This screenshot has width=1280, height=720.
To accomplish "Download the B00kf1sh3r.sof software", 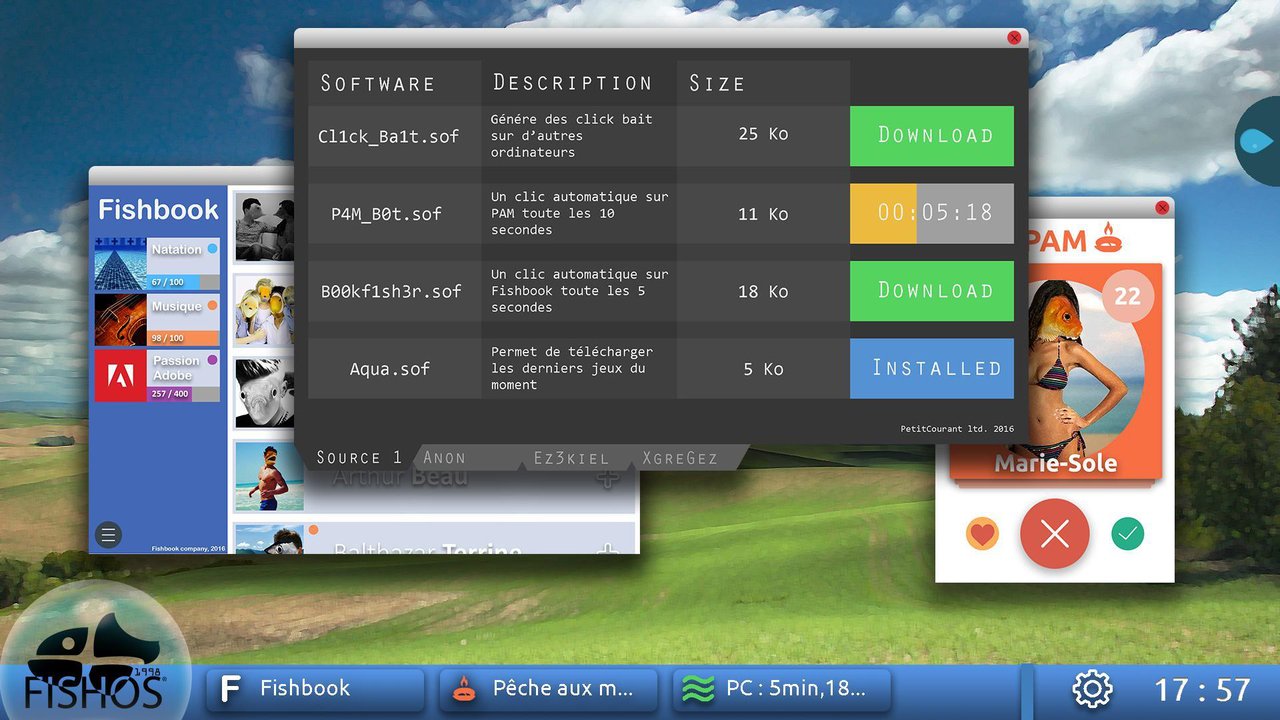I will pos(932,291).
